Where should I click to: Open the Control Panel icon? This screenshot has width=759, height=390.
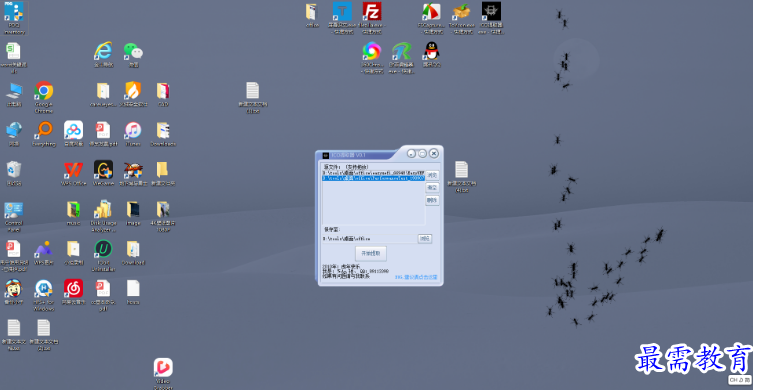pyautogui.click(x=14, y=210)
